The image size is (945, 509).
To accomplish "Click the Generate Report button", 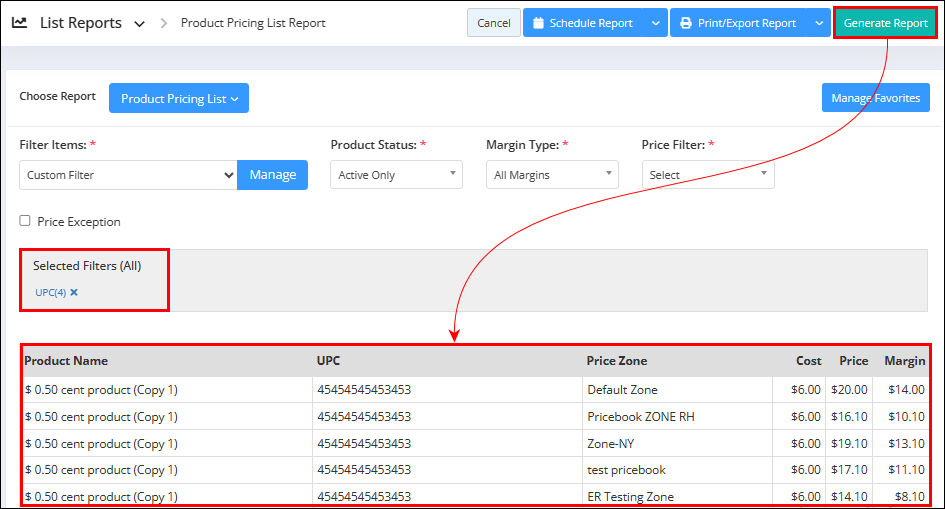I will (885, 23).
